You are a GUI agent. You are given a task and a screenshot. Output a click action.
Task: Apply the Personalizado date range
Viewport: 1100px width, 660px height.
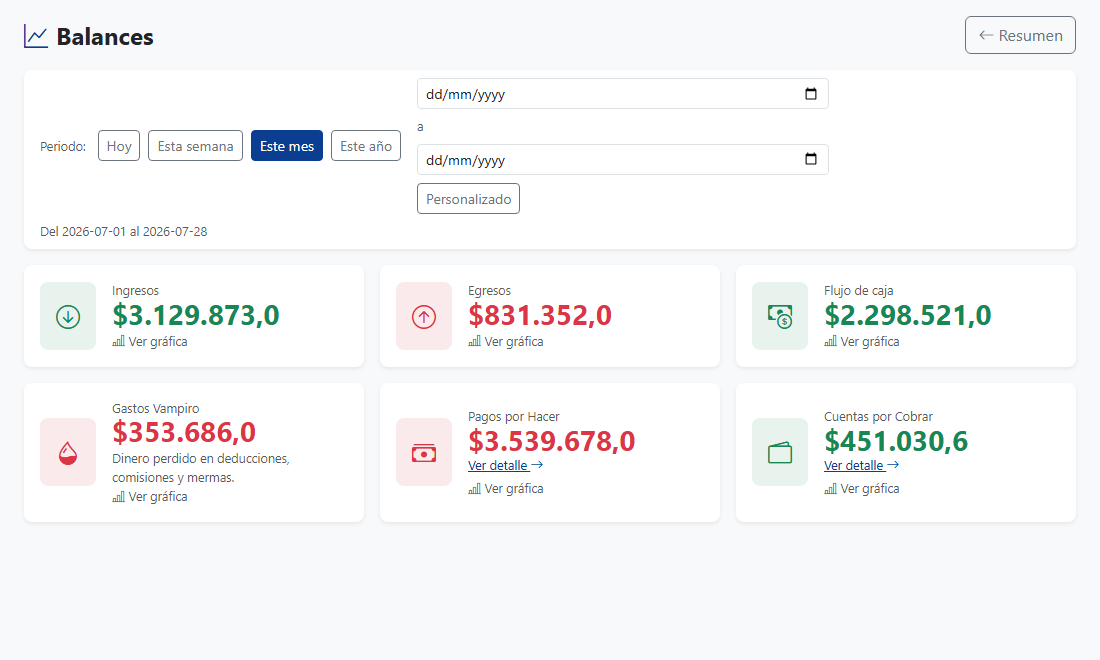click(x=468, y=198)
